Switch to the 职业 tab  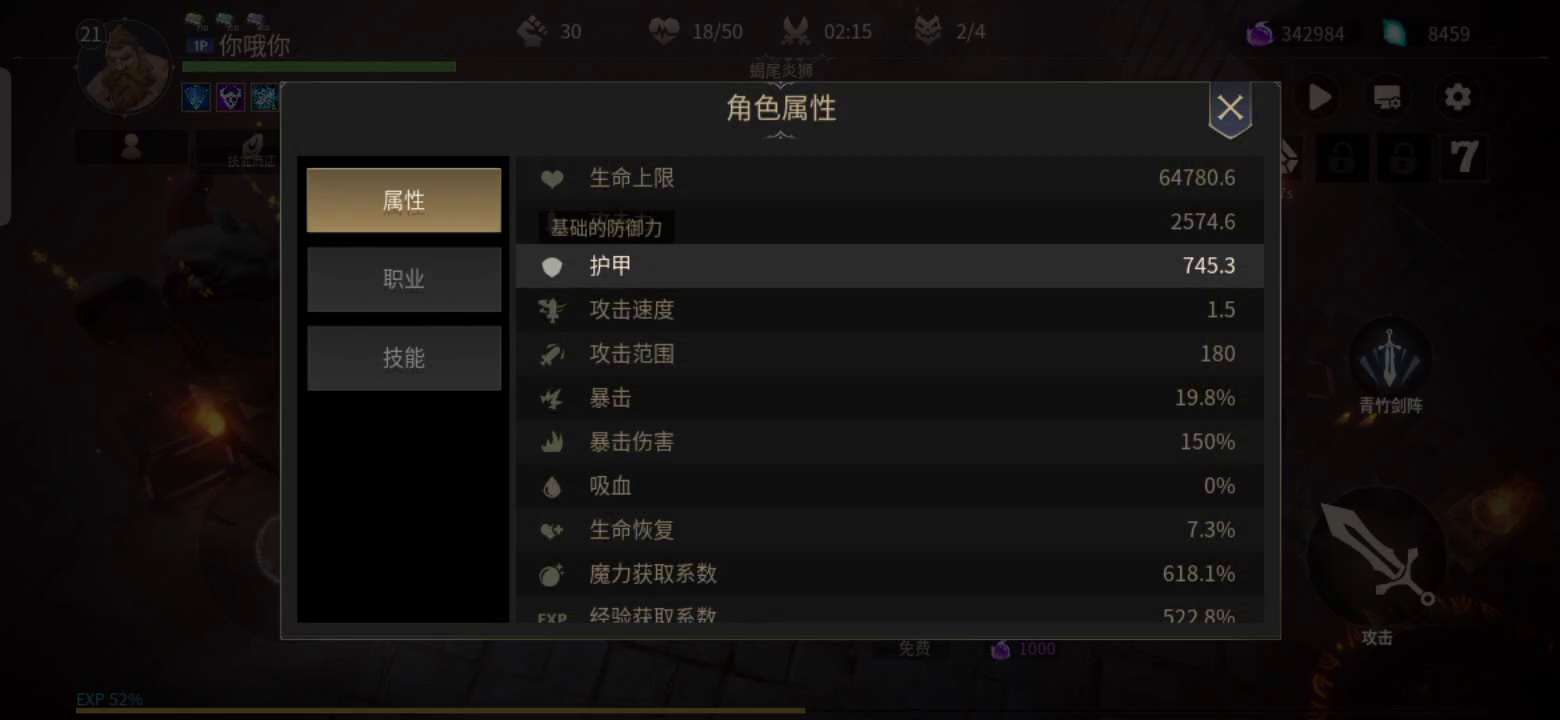pos(404,279)
